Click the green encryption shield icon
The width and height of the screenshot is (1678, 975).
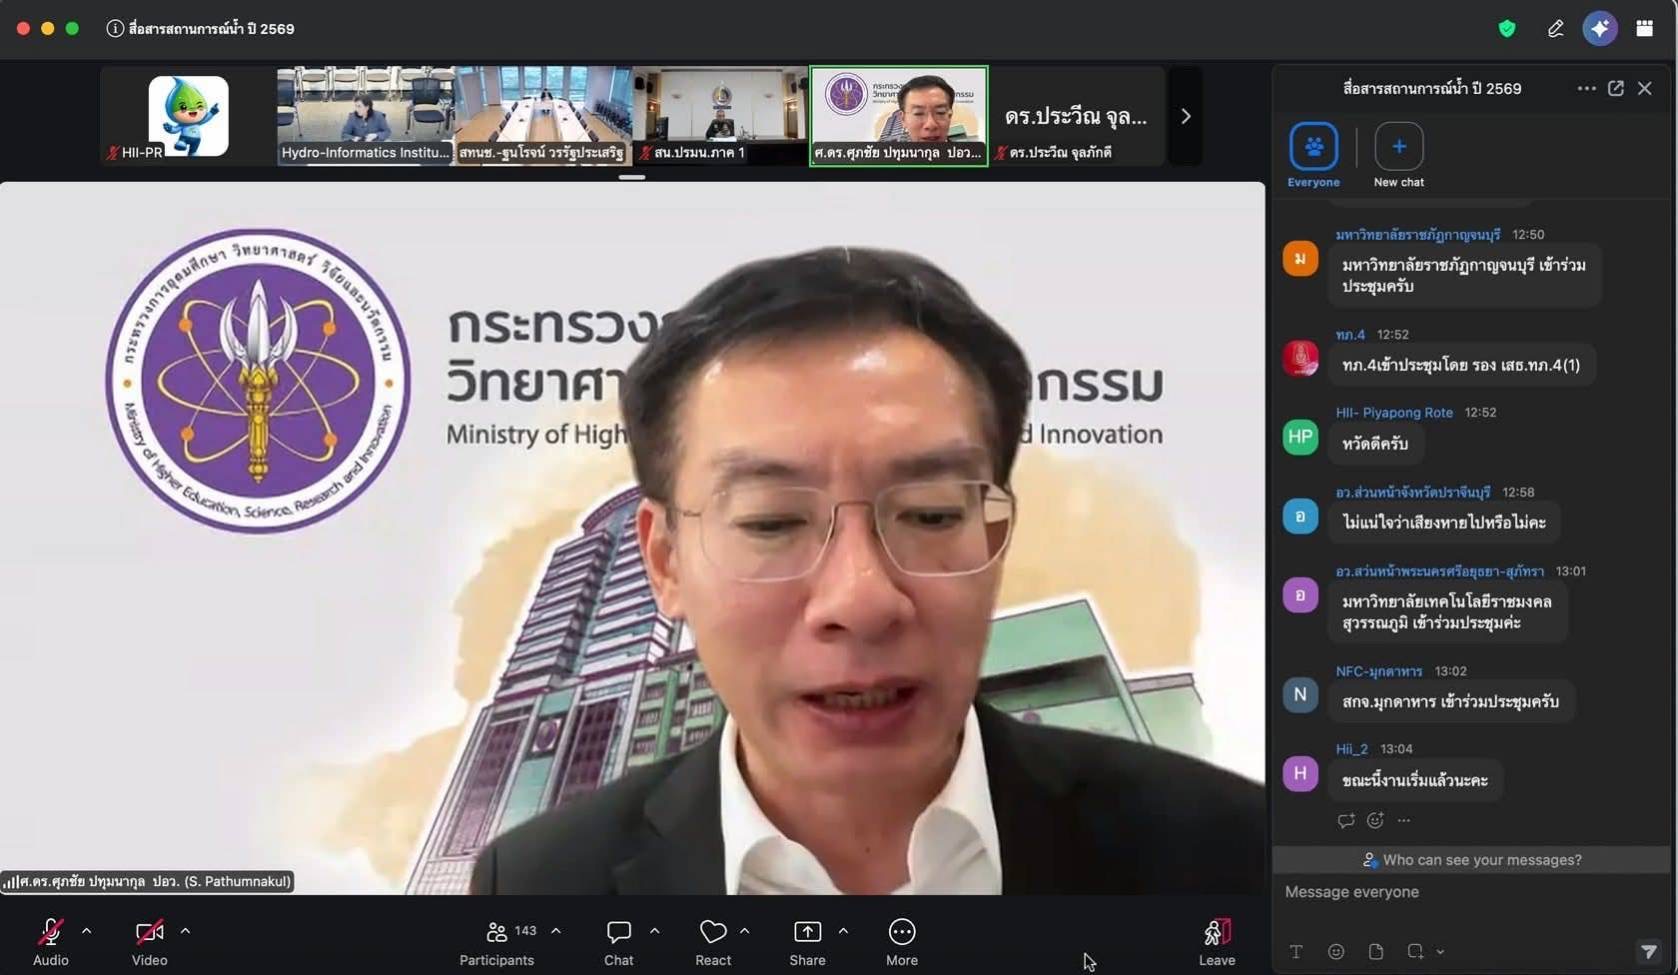1507,28
